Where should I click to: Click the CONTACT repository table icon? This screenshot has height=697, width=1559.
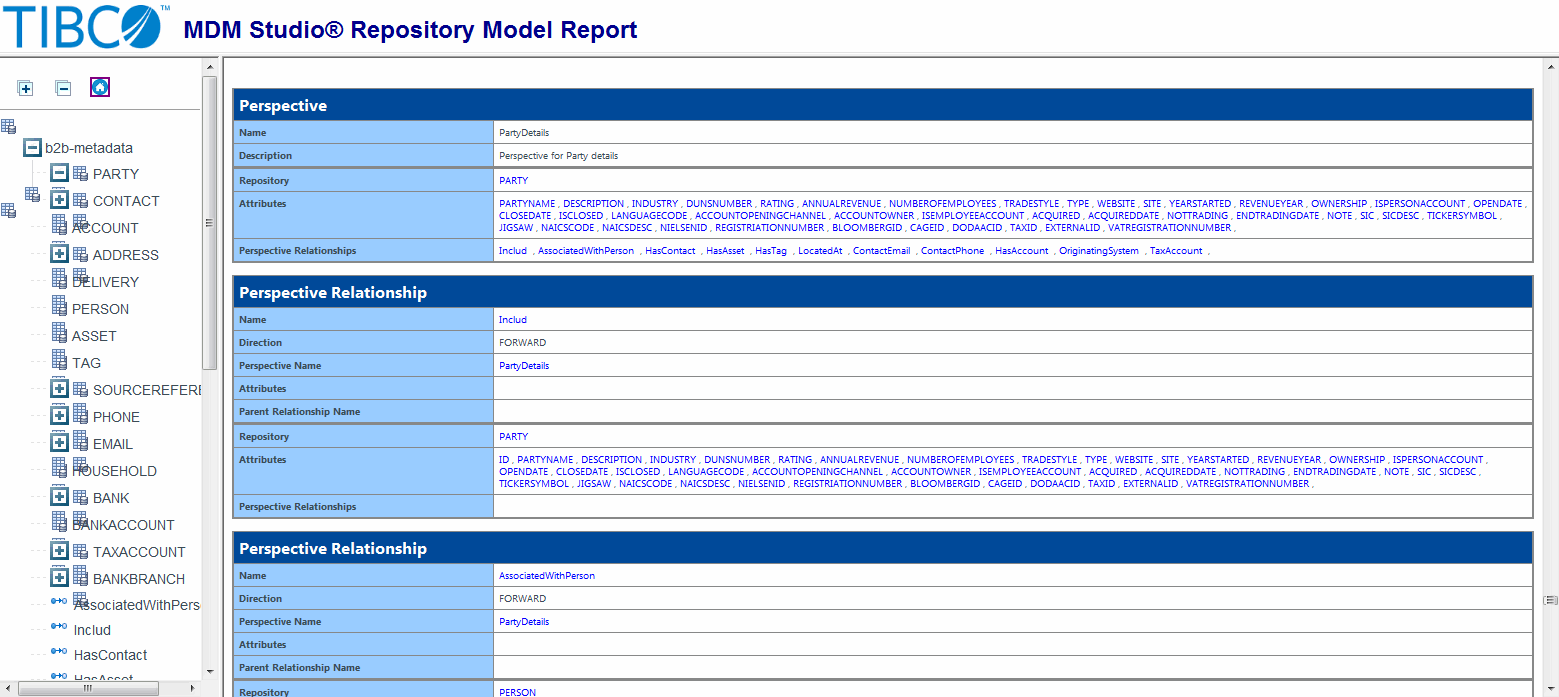[x=80, y=200]
